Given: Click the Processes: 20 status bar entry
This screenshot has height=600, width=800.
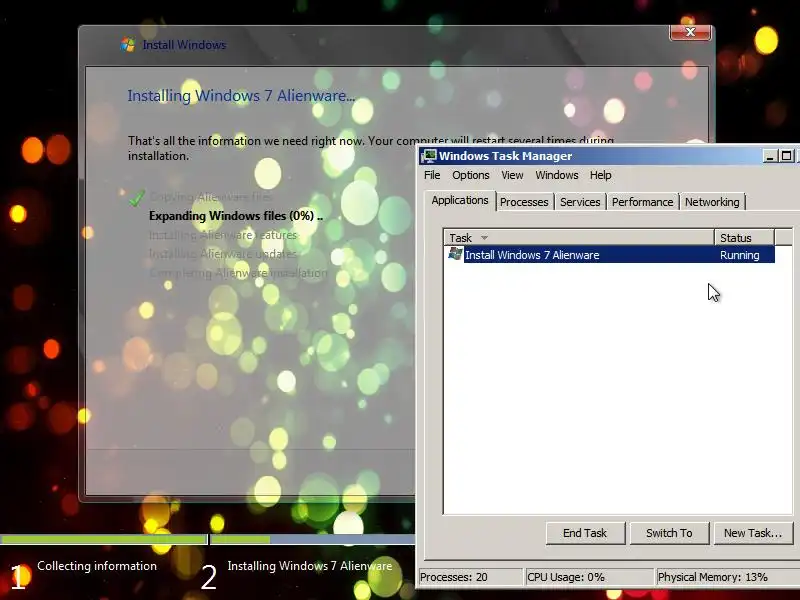Looking at the screenshot, I should (x=470, y=577).
